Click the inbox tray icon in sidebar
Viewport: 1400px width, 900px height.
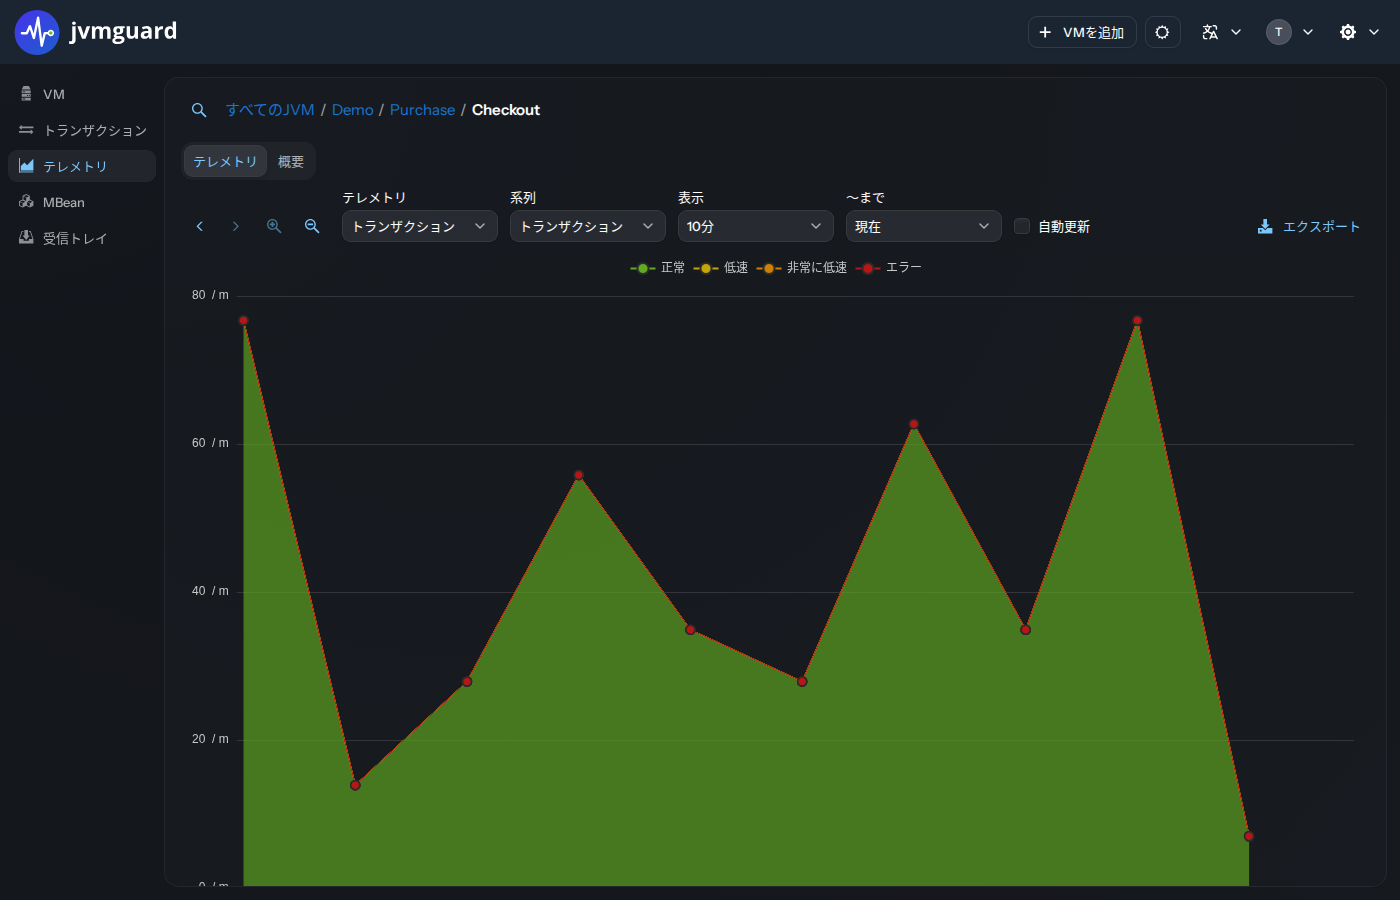tap(26, 238)
